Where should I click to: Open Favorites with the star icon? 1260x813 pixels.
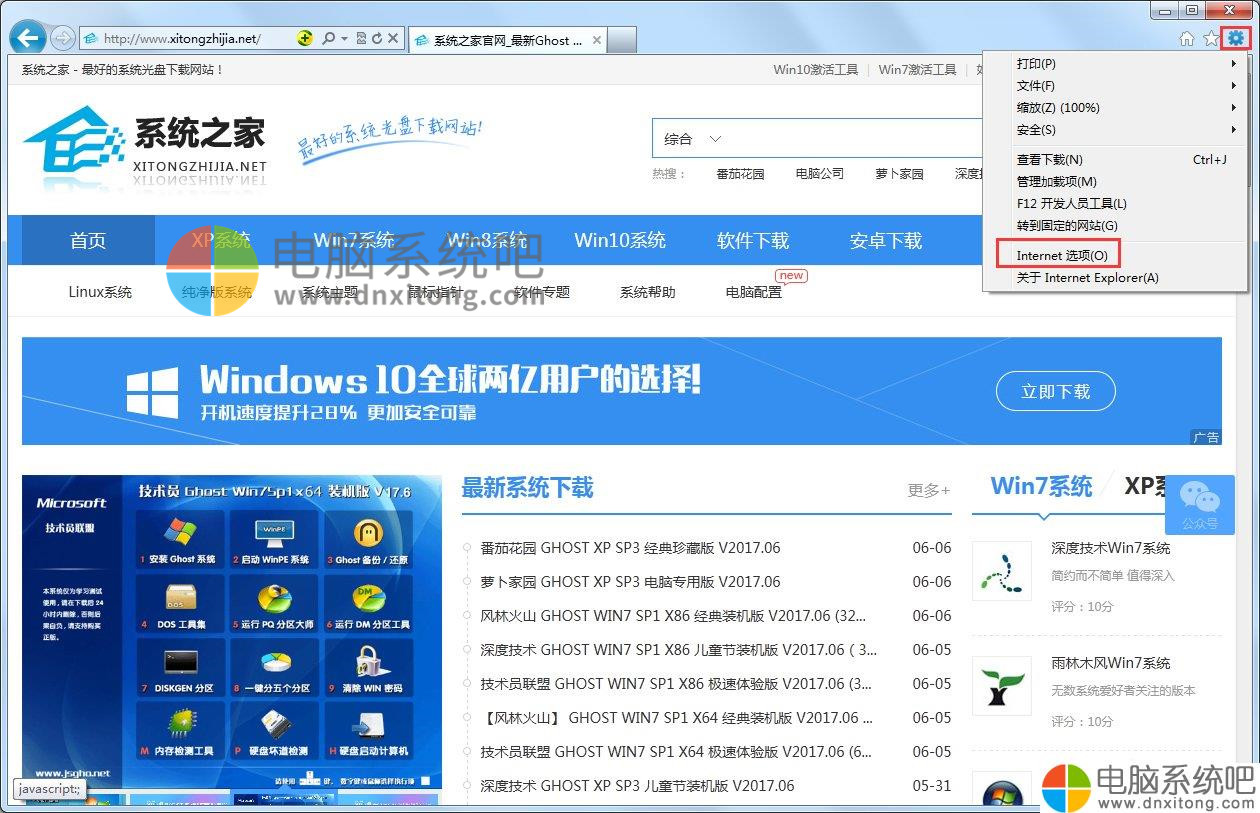click(x=1211, y=39)
